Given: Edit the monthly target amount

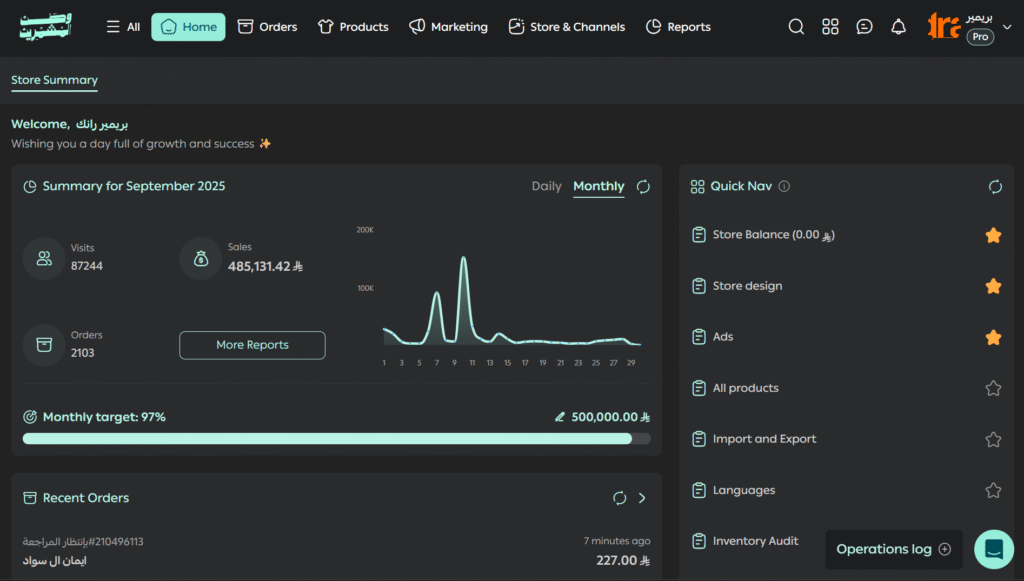Looking at the screenshot, I should click(560, 417).
